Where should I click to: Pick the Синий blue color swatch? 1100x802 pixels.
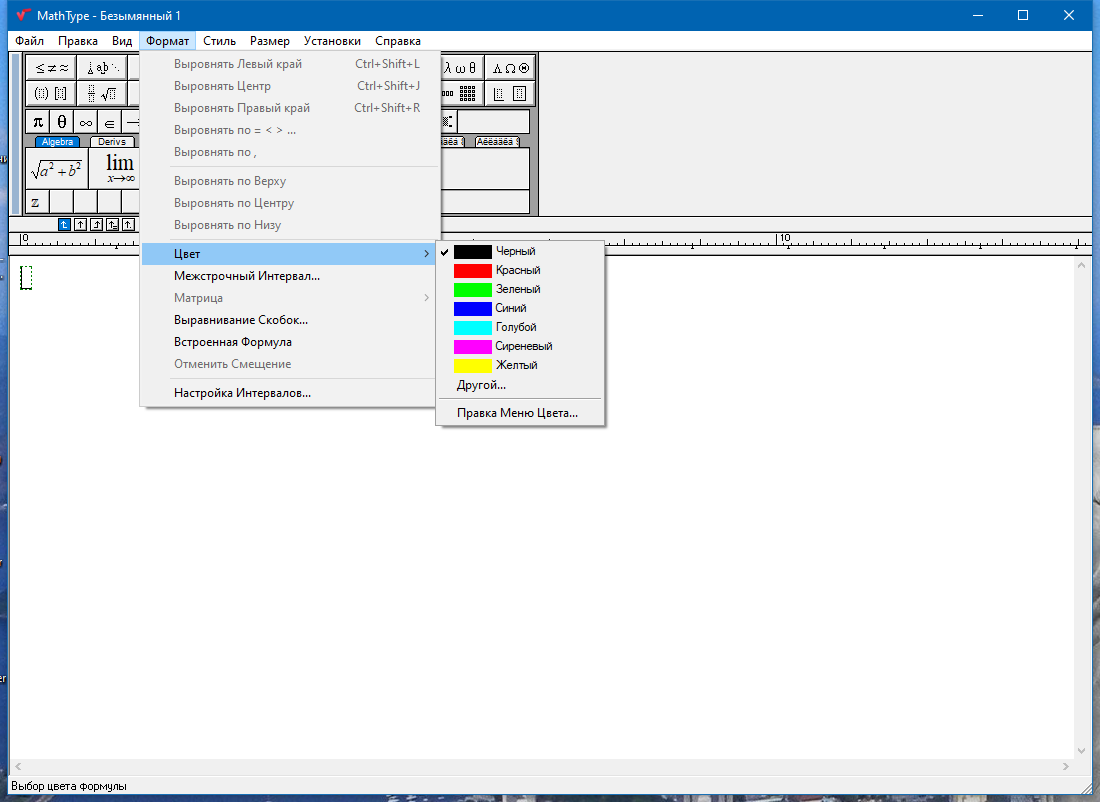click(x=473, y=309)
